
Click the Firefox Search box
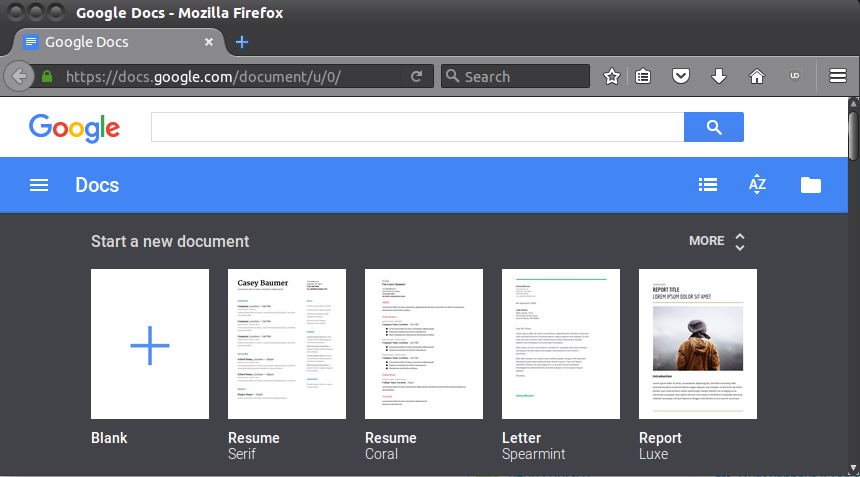pos(516,76)
